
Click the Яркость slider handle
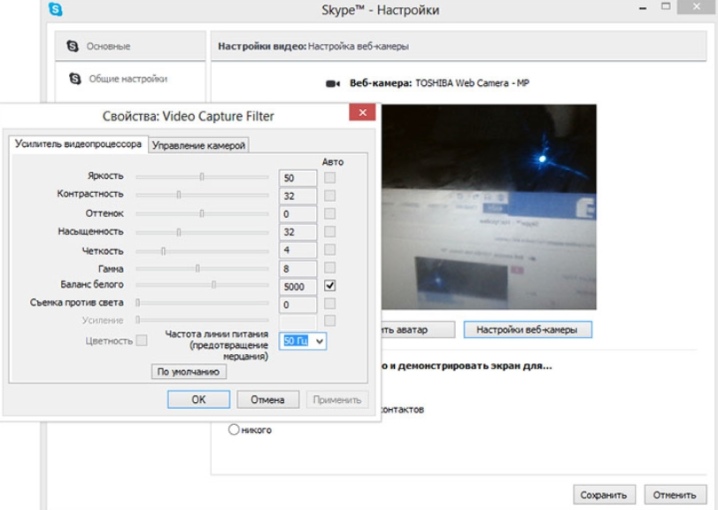pos(202,177)
